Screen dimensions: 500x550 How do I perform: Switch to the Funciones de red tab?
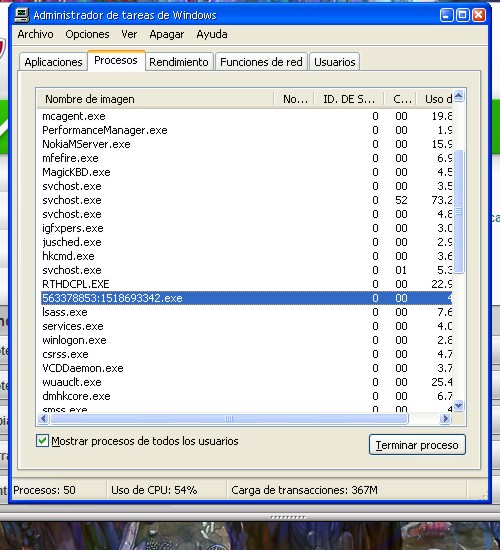(x=261, y=62)
